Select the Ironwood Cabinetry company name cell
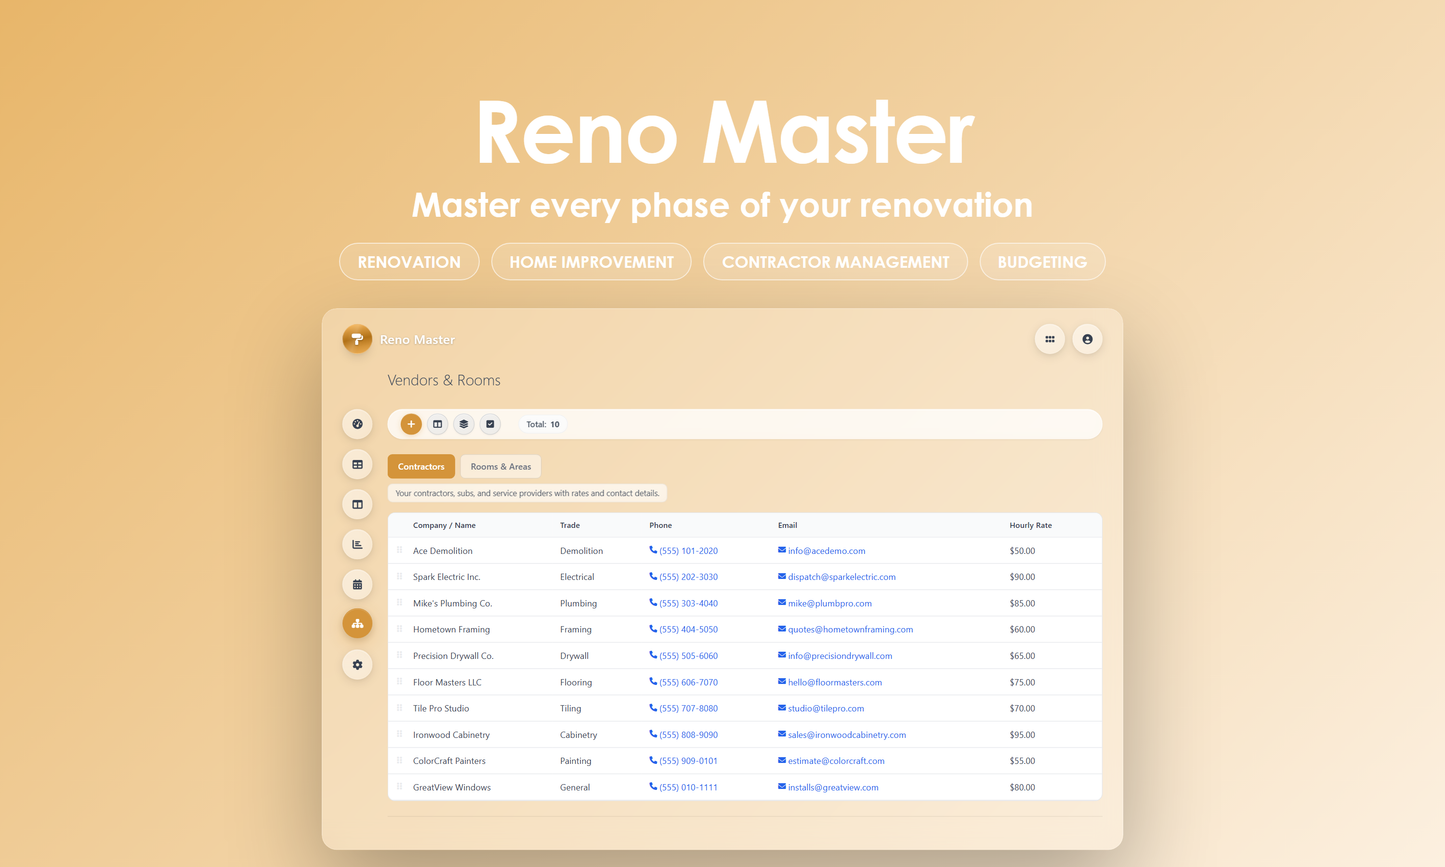Image resolution: width=1445 pixels, height=867 pixels. 451,735
